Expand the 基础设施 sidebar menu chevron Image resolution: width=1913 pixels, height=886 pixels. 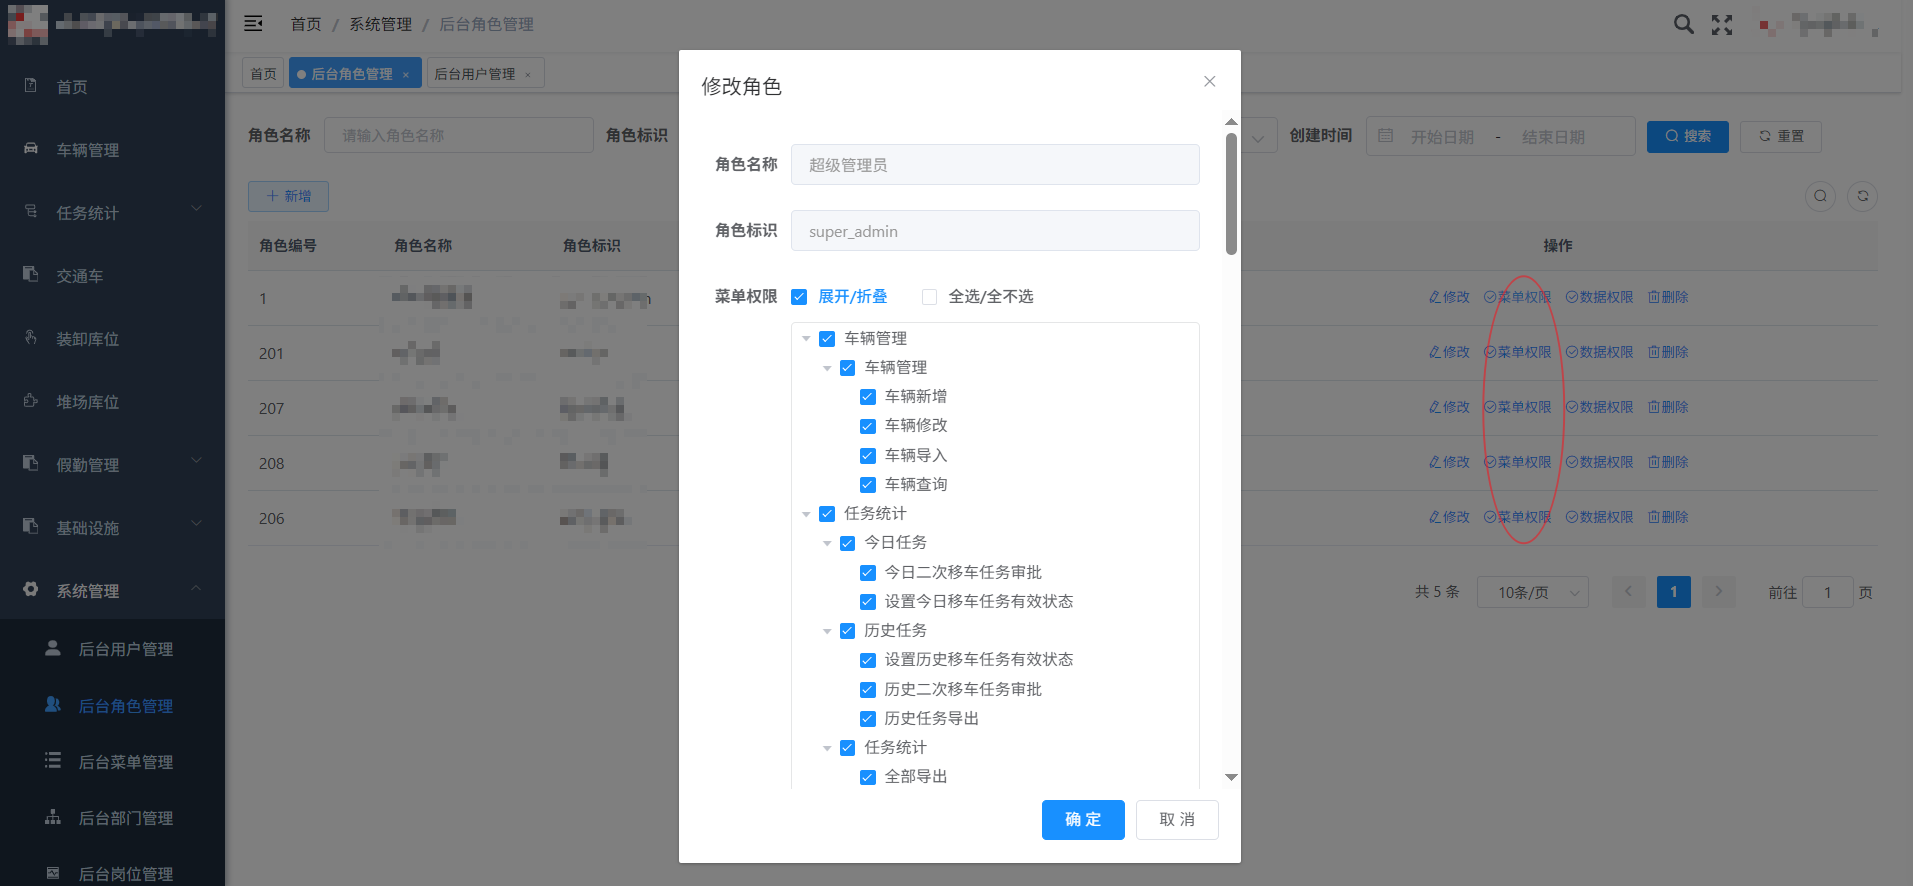tap(196, 524)
